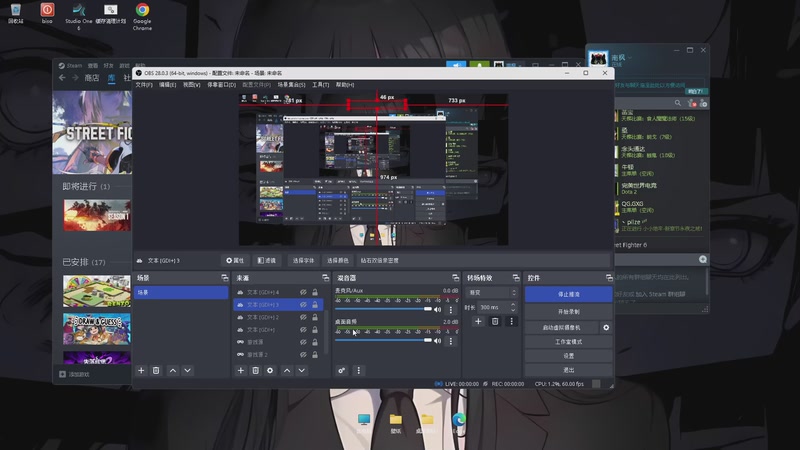Pop out the Controls dock using its header icon
Image resolution: width=800 pixels, height=450 pixels.
[609, 278]
